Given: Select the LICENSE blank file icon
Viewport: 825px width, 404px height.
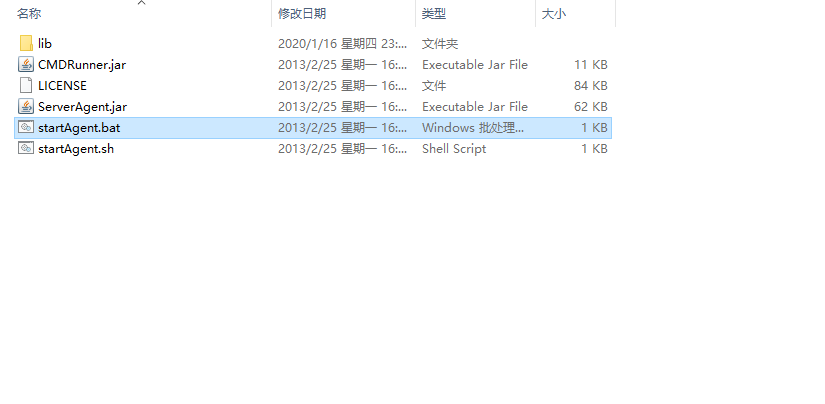Looking at the screenshot, I should click(26, 85).
